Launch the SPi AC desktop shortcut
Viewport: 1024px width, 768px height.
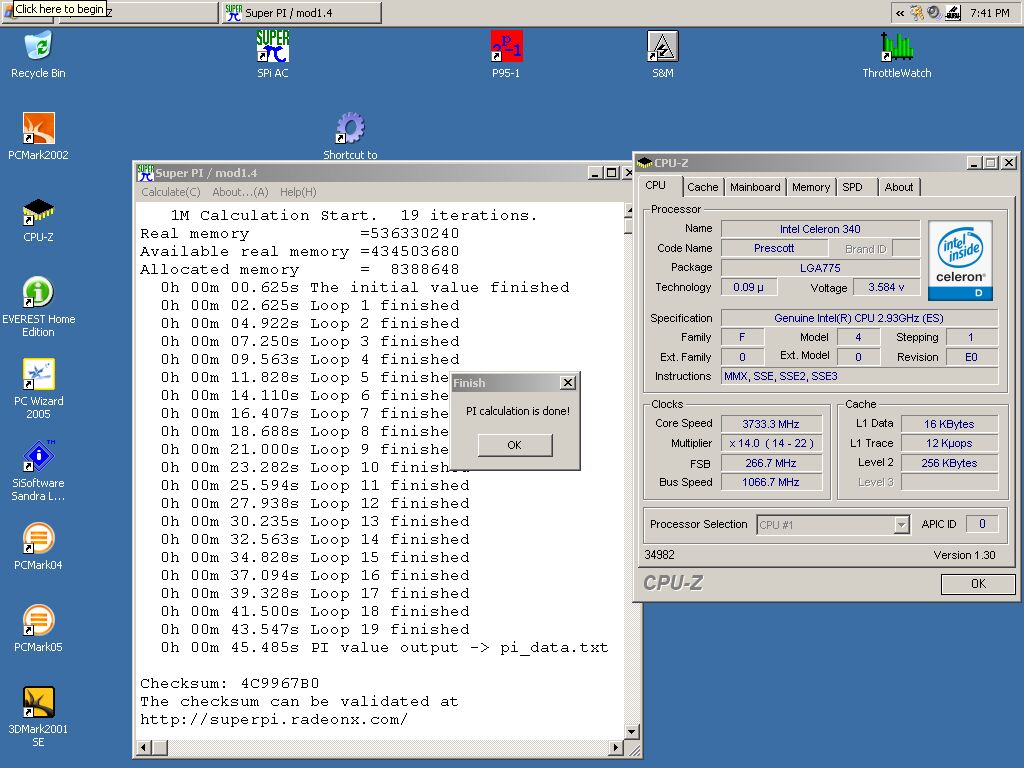pyautogui.click(x=272, y=47)
